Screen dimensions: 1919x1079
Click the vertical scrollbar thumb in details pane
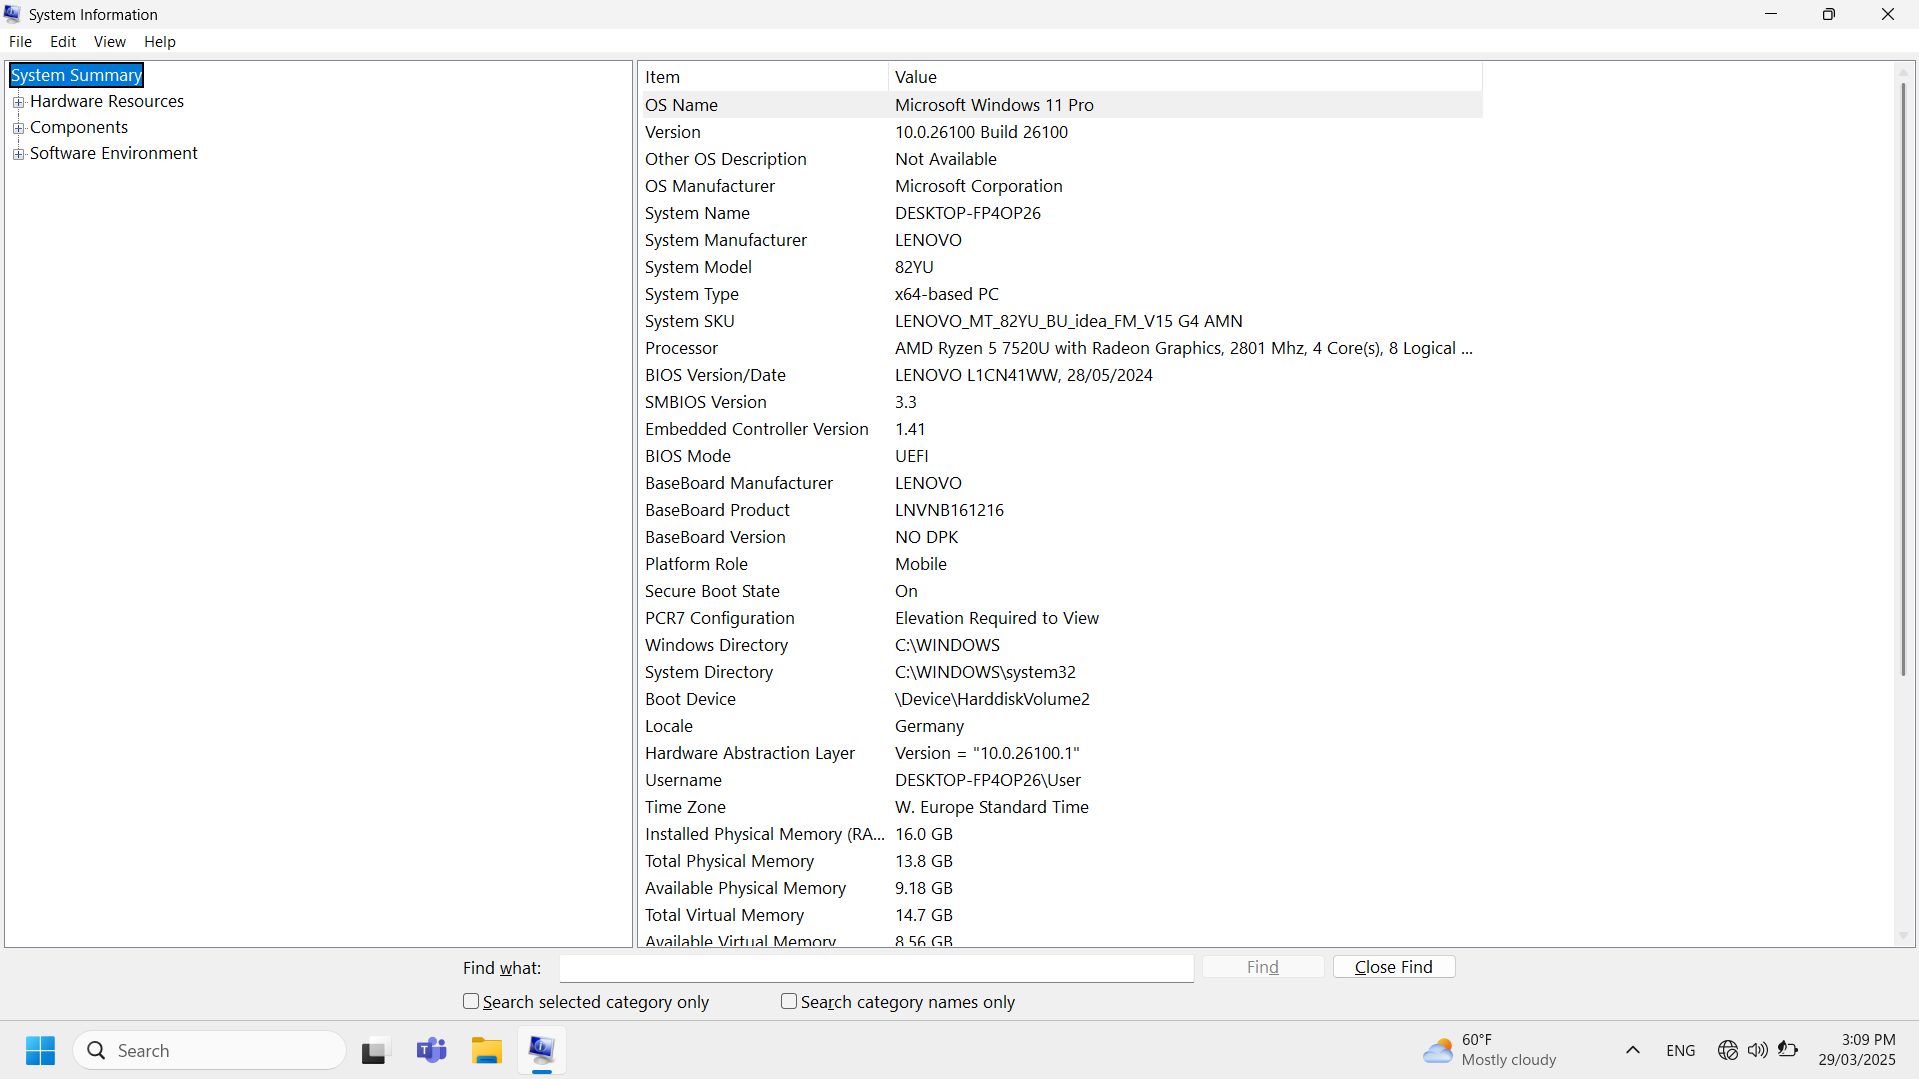(x=1903, y=380)
